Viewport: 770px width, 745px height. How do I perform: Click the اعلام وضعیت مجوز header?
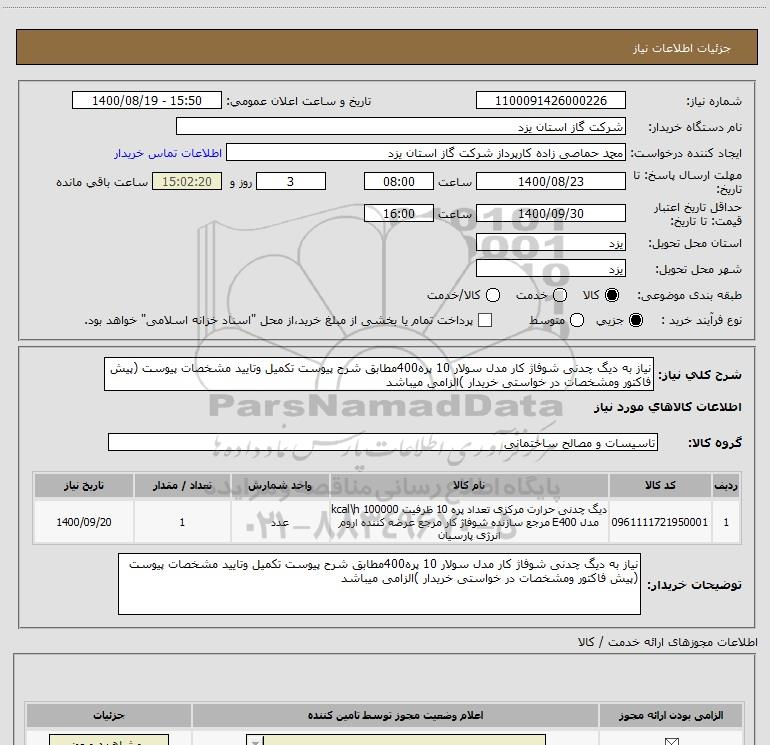click(395, 715)
